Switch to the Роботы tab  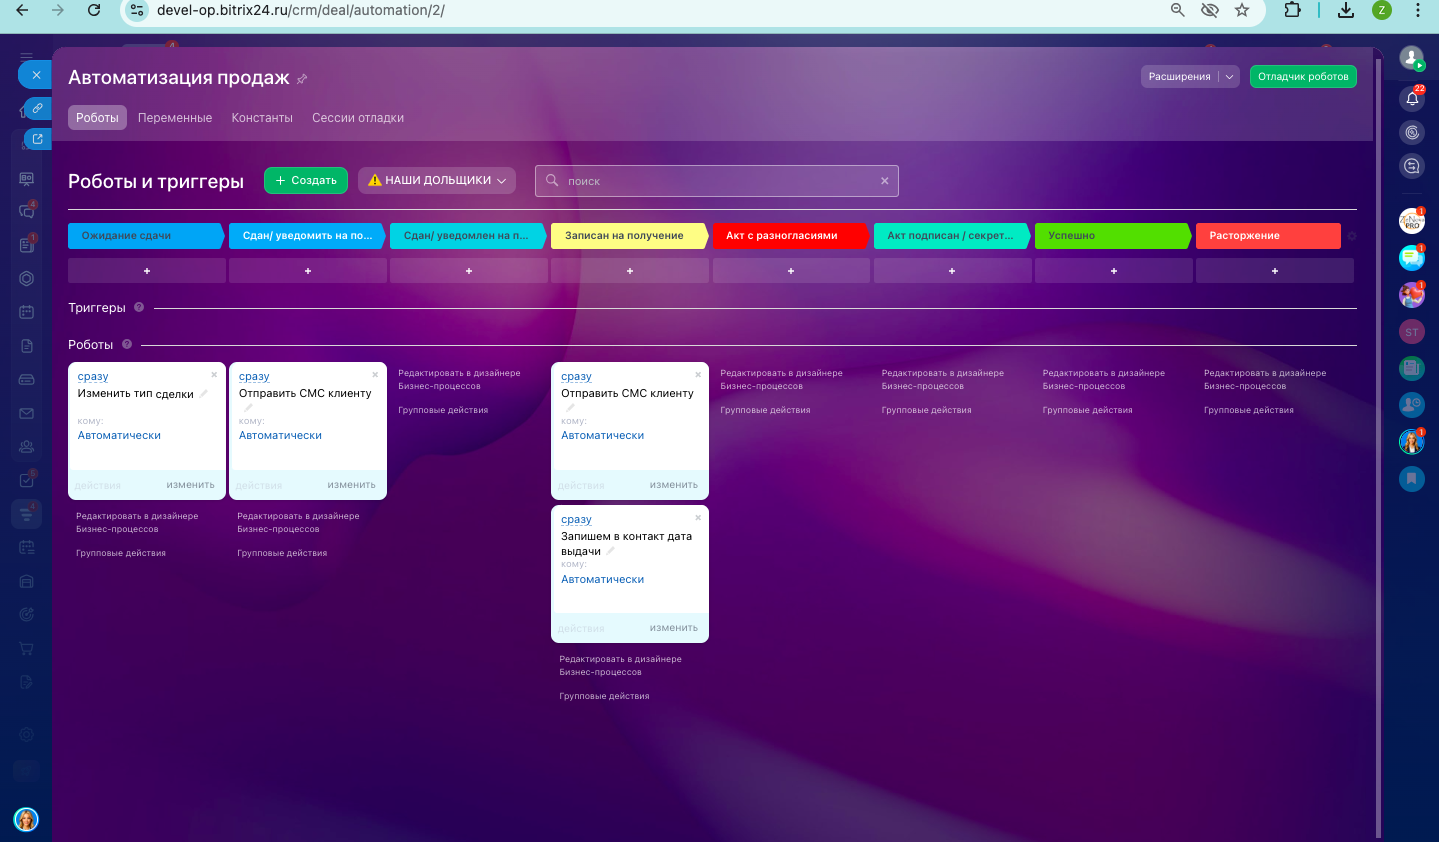(x=98, y=118)
